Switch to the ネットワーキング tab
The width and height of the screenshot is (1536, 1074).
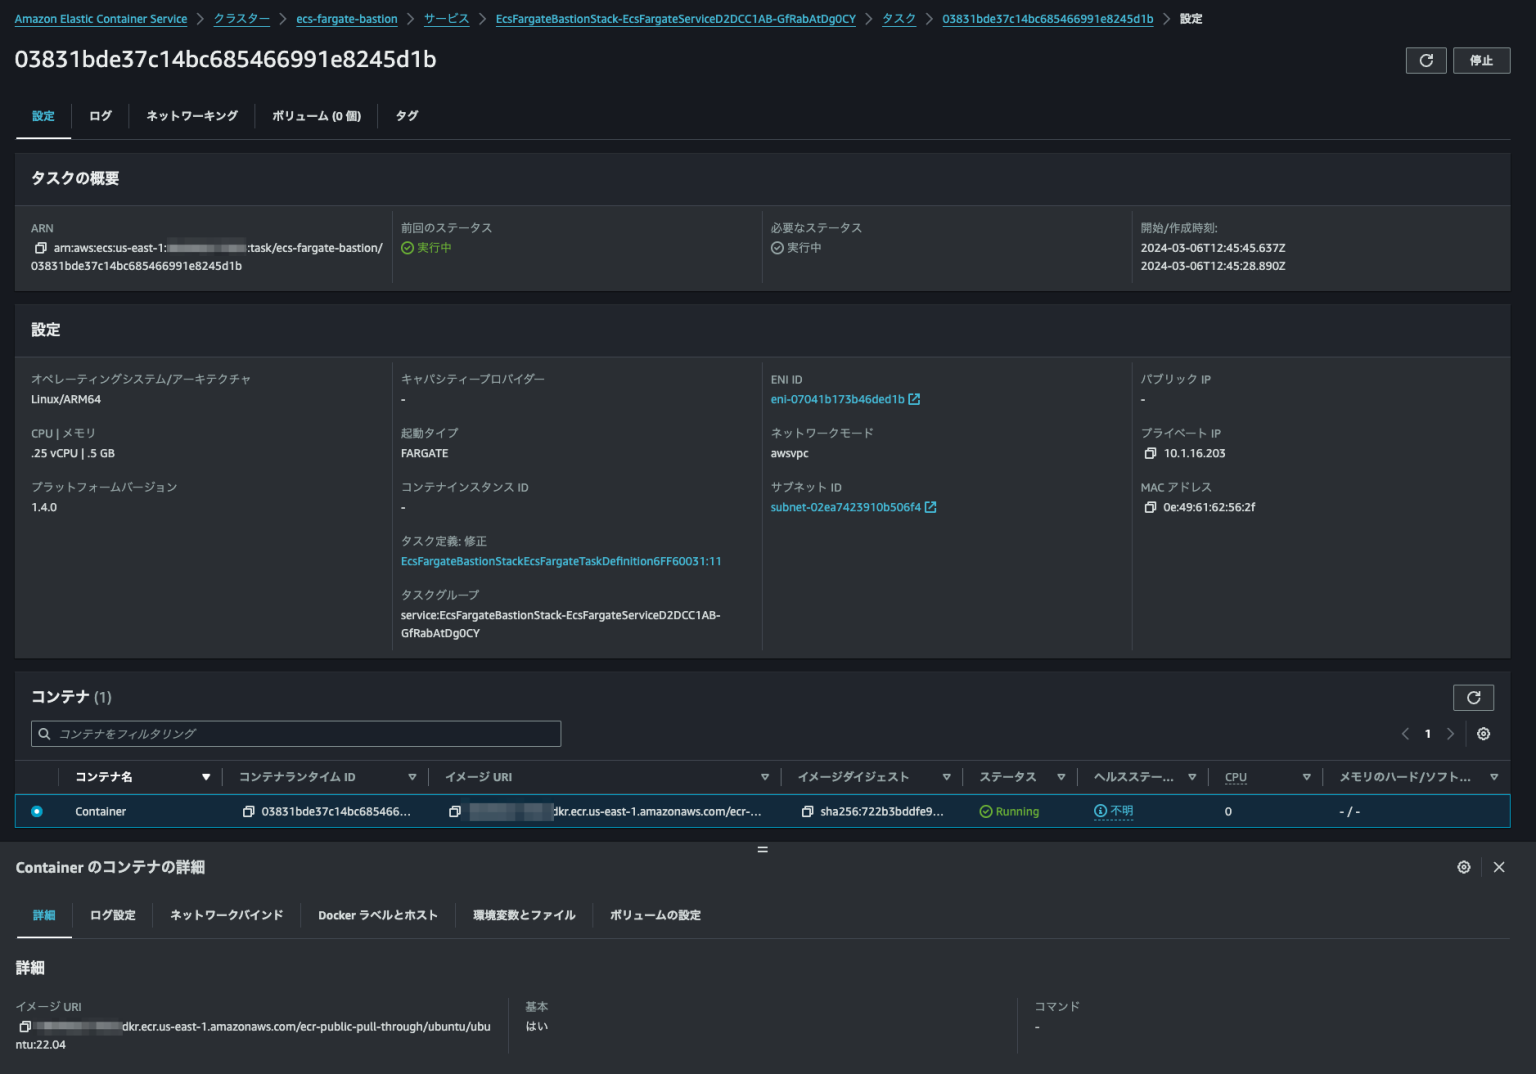pyautogui.click(x=191, y=116)
